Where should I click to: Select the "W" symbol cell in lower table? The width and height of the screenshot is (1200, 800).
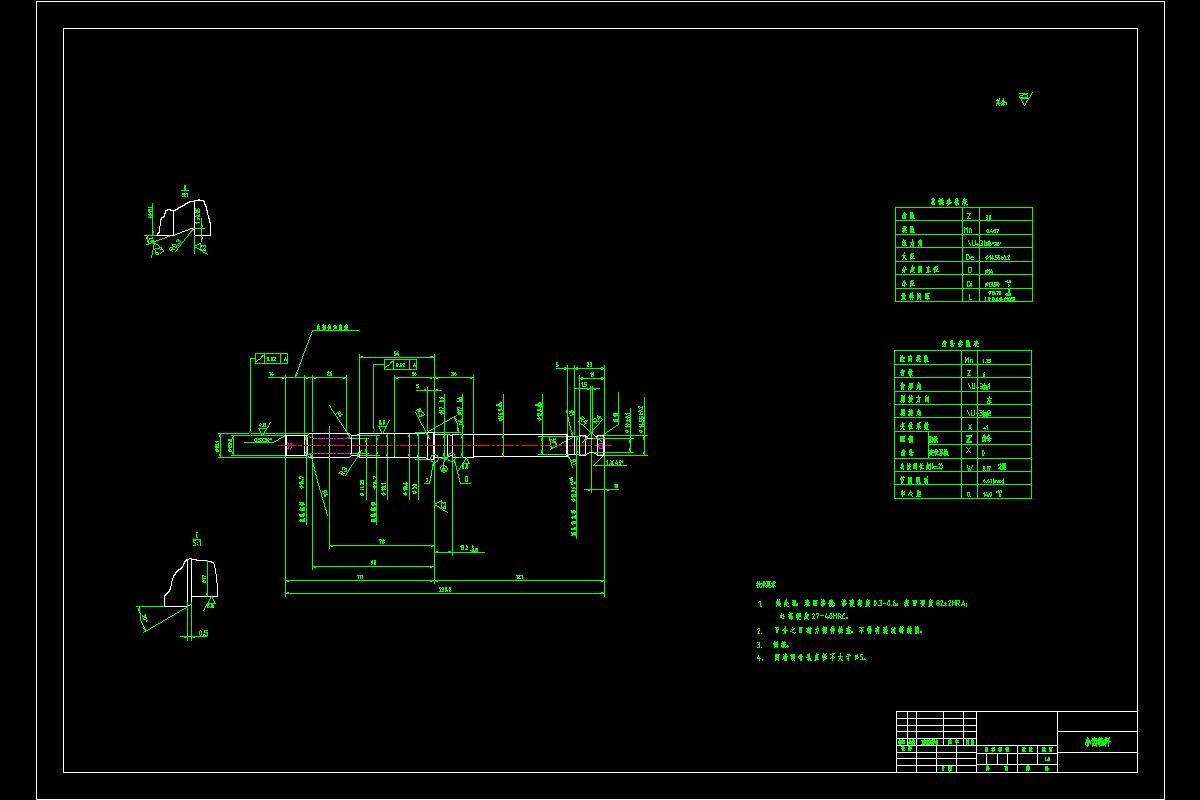coord(970,466)
